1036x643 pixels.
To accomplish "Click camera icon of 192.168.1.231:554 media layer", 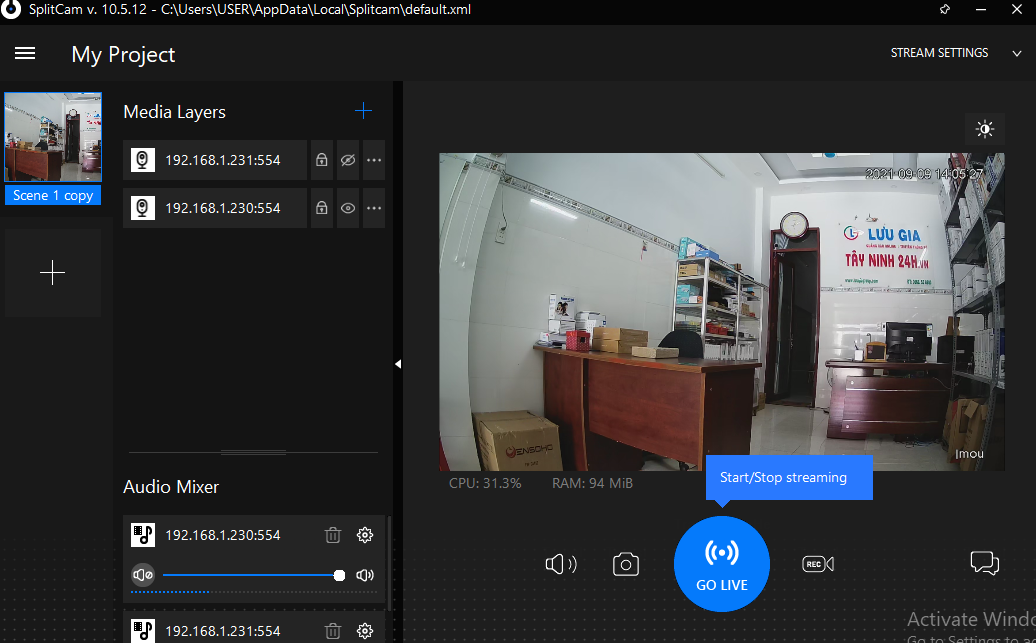I will click(x=143, y=160).
